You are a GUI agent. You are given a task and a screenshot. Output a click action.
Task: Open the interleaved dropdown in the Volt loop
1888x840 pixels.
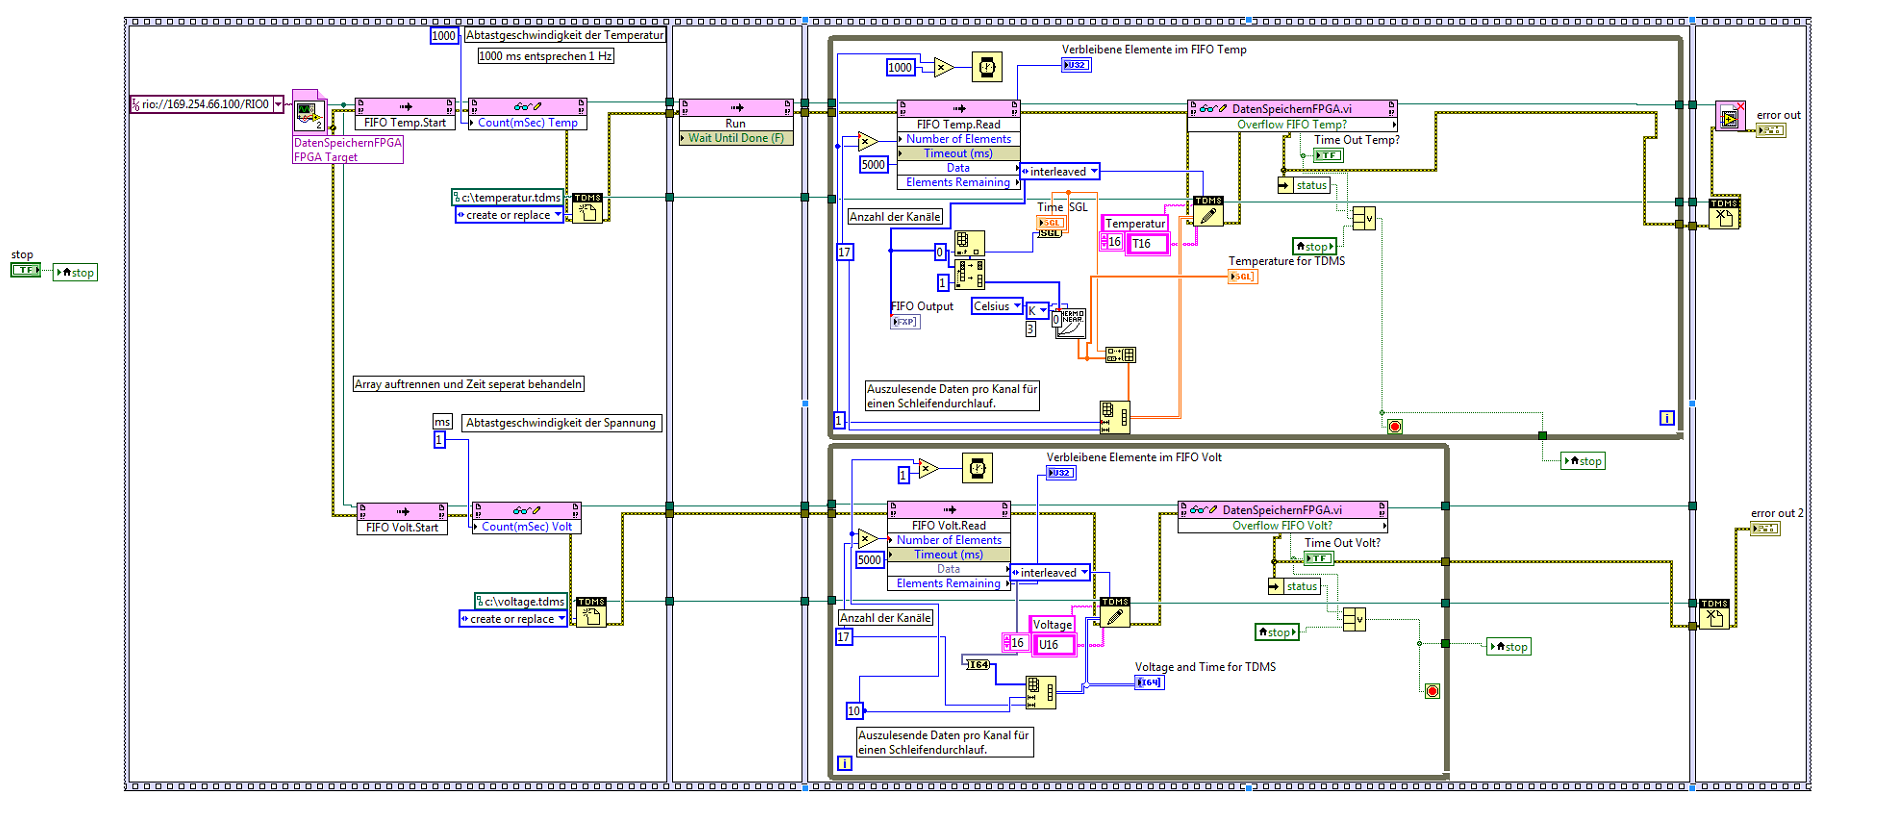click(1084, 573)
